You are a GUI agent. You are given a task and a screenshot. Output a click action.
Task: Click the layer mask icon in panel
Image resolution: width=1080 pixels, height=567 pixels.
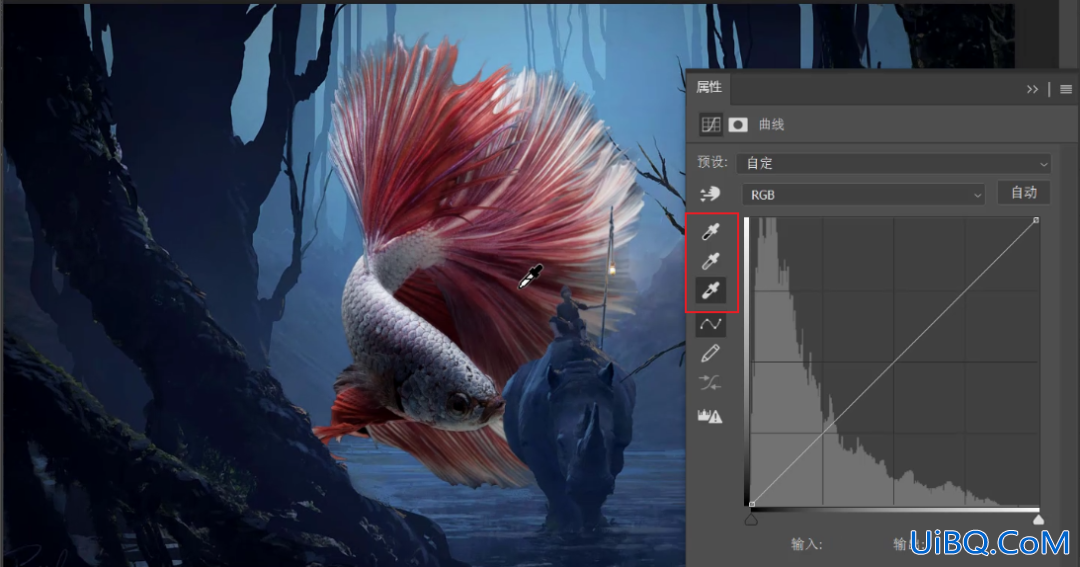(x=738, y=125)
